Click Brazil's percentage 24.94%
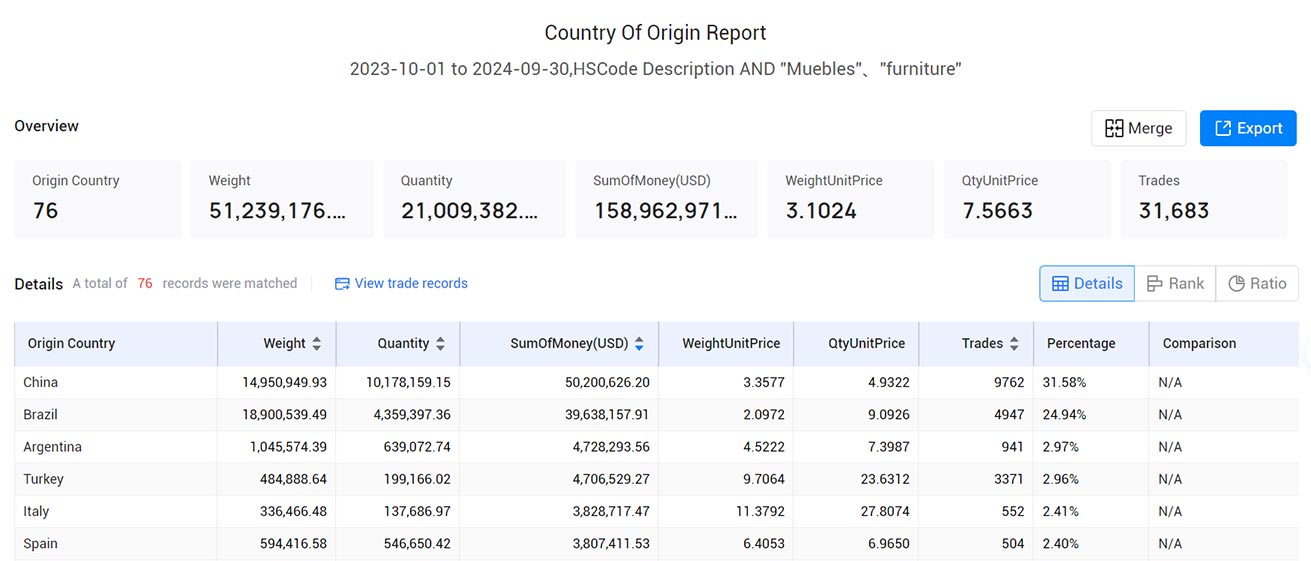The image size is (1311, 561). pyautogui.click(x=1064, y=414)
